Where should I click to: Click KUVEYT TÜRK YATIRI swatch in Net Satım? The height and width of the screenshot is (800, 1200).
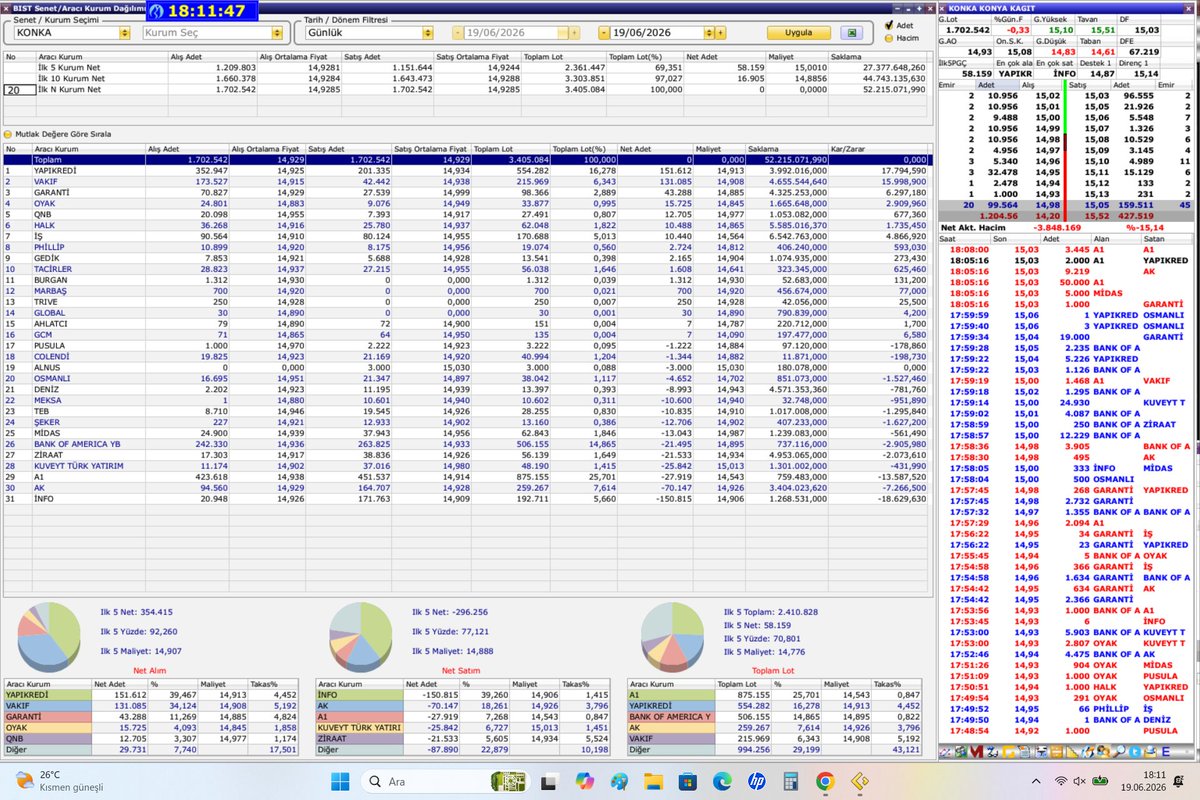[x=359, y=727]
